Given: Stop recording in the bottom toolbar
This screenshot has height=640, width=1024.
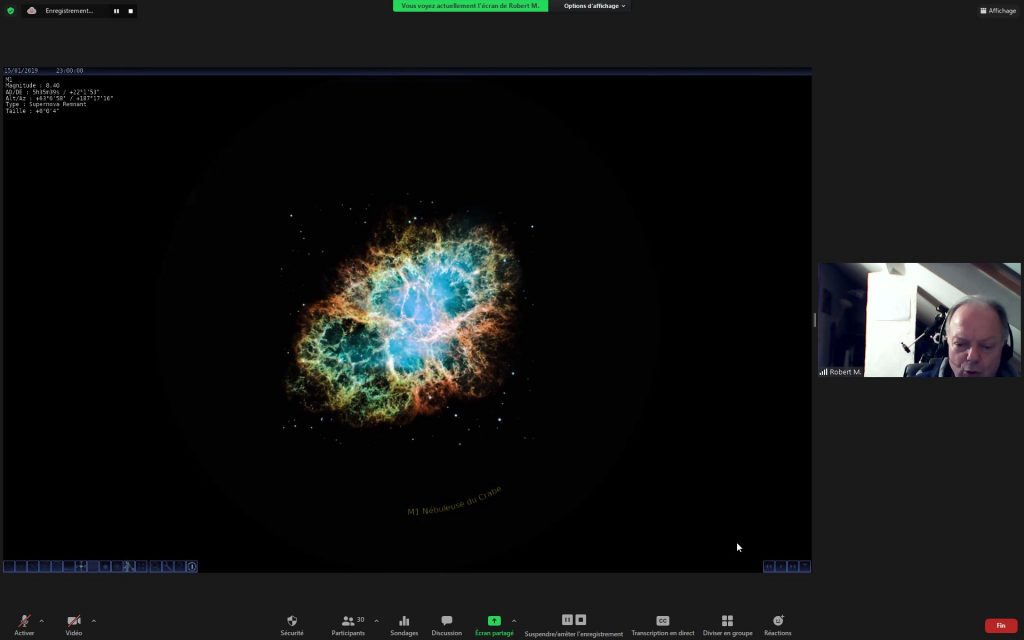Looking at the screenshot, I should pyautogui.click(x=581, y=620).
